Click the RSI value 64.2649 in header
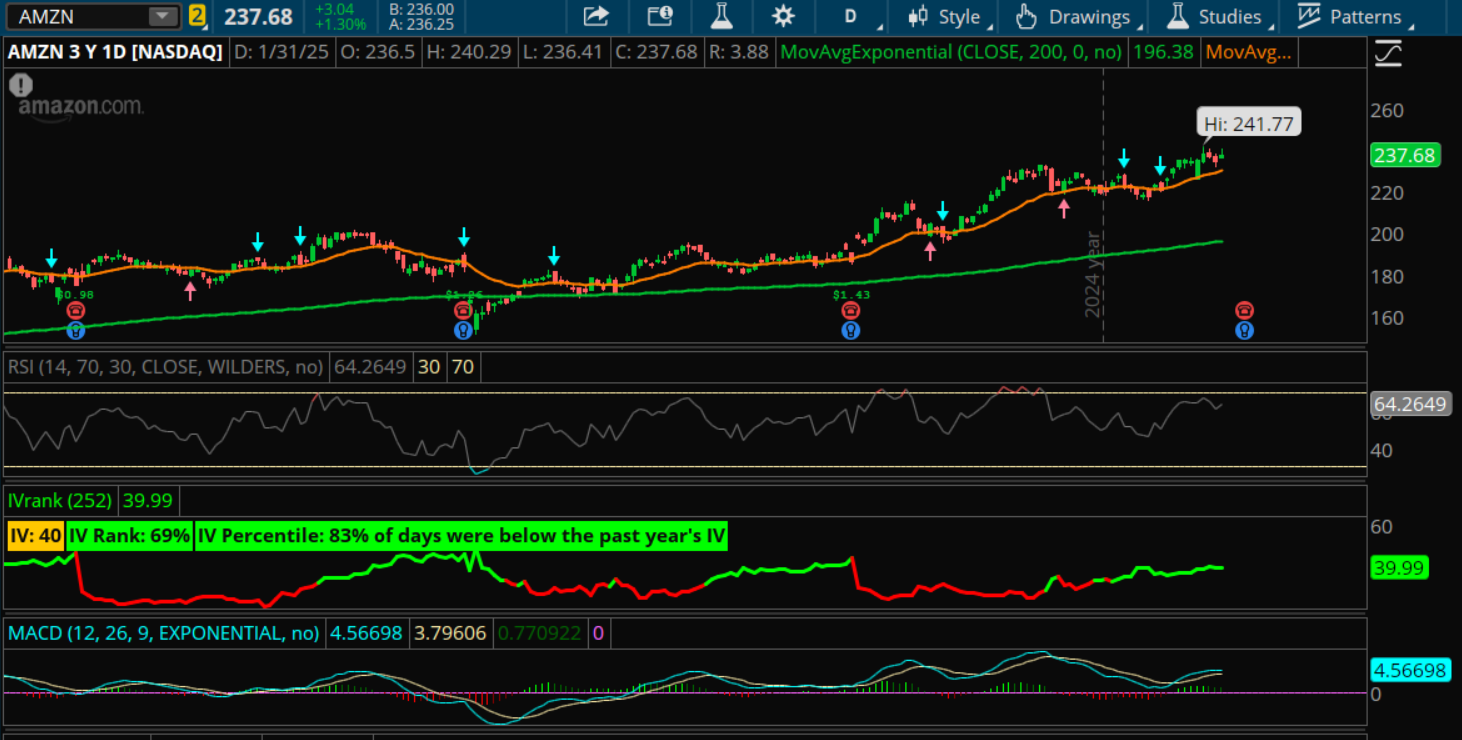This screenshot has height=740, width=1462. 370,367
